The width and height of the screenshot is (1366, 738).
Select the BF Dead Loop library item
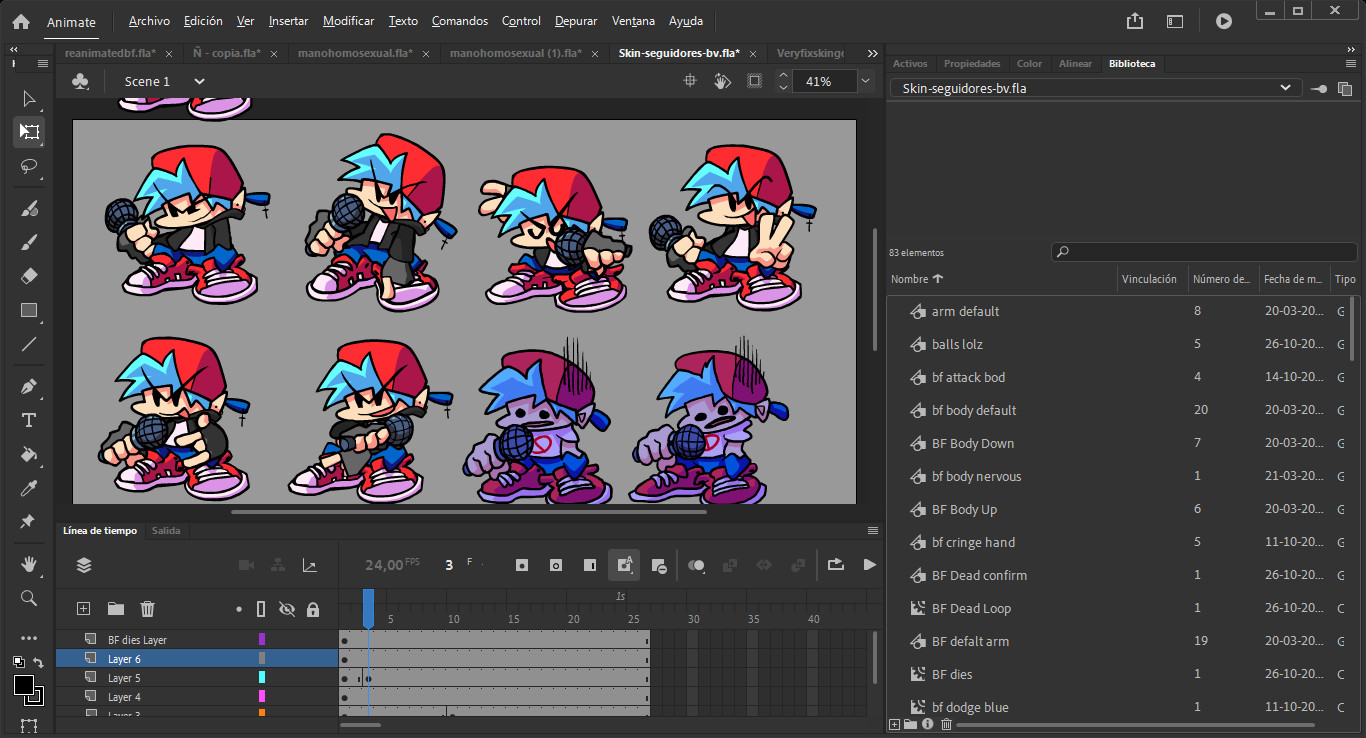pyautogui.click(x=971, y=608)
